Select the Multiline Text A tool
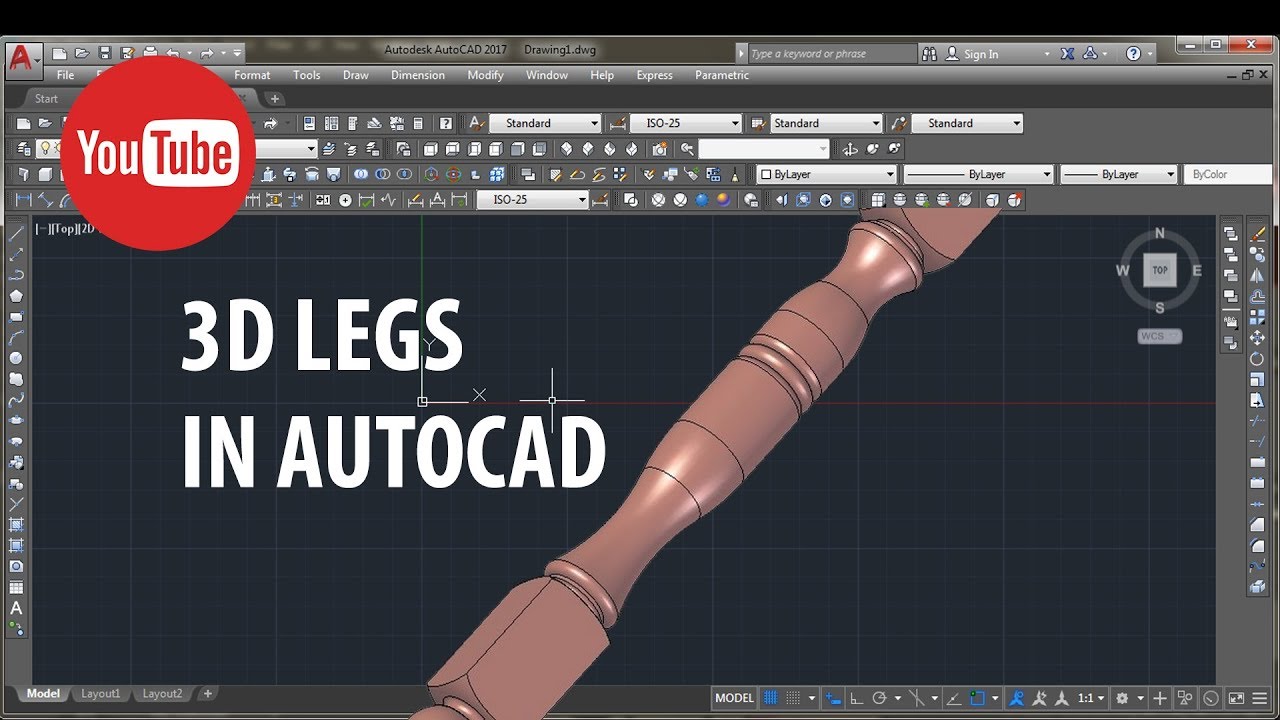Image resolution: width=1280 pixels, height=720 pixels. coord(17,608)
